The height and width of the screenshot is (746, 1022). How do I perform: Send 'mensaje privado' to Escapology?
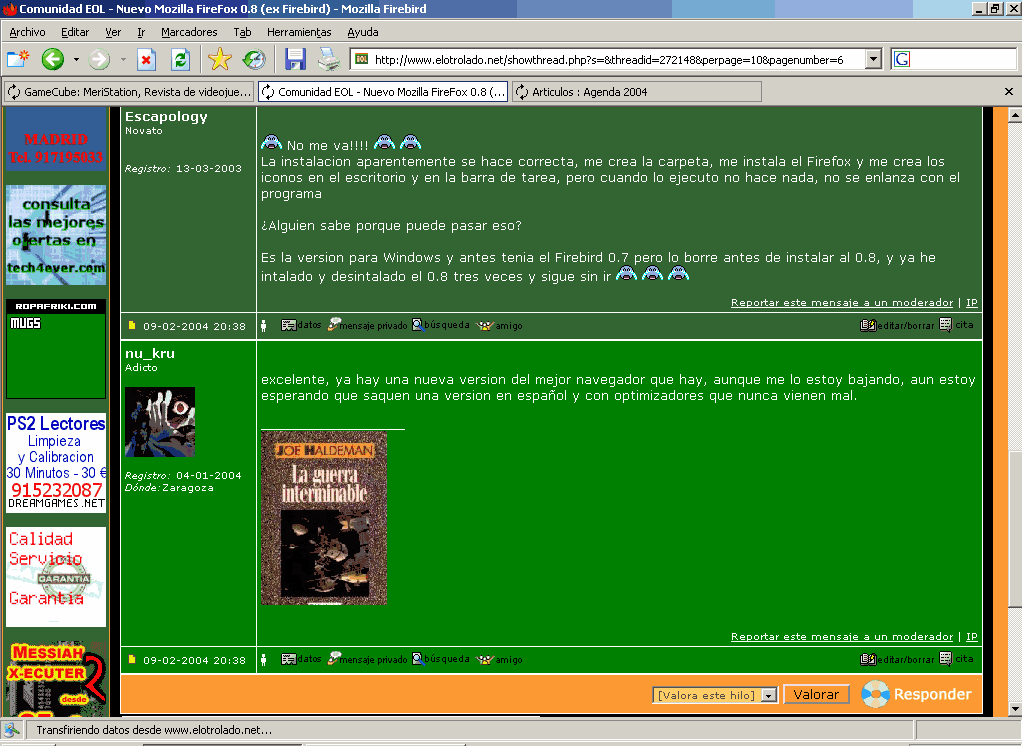(367, 325)
